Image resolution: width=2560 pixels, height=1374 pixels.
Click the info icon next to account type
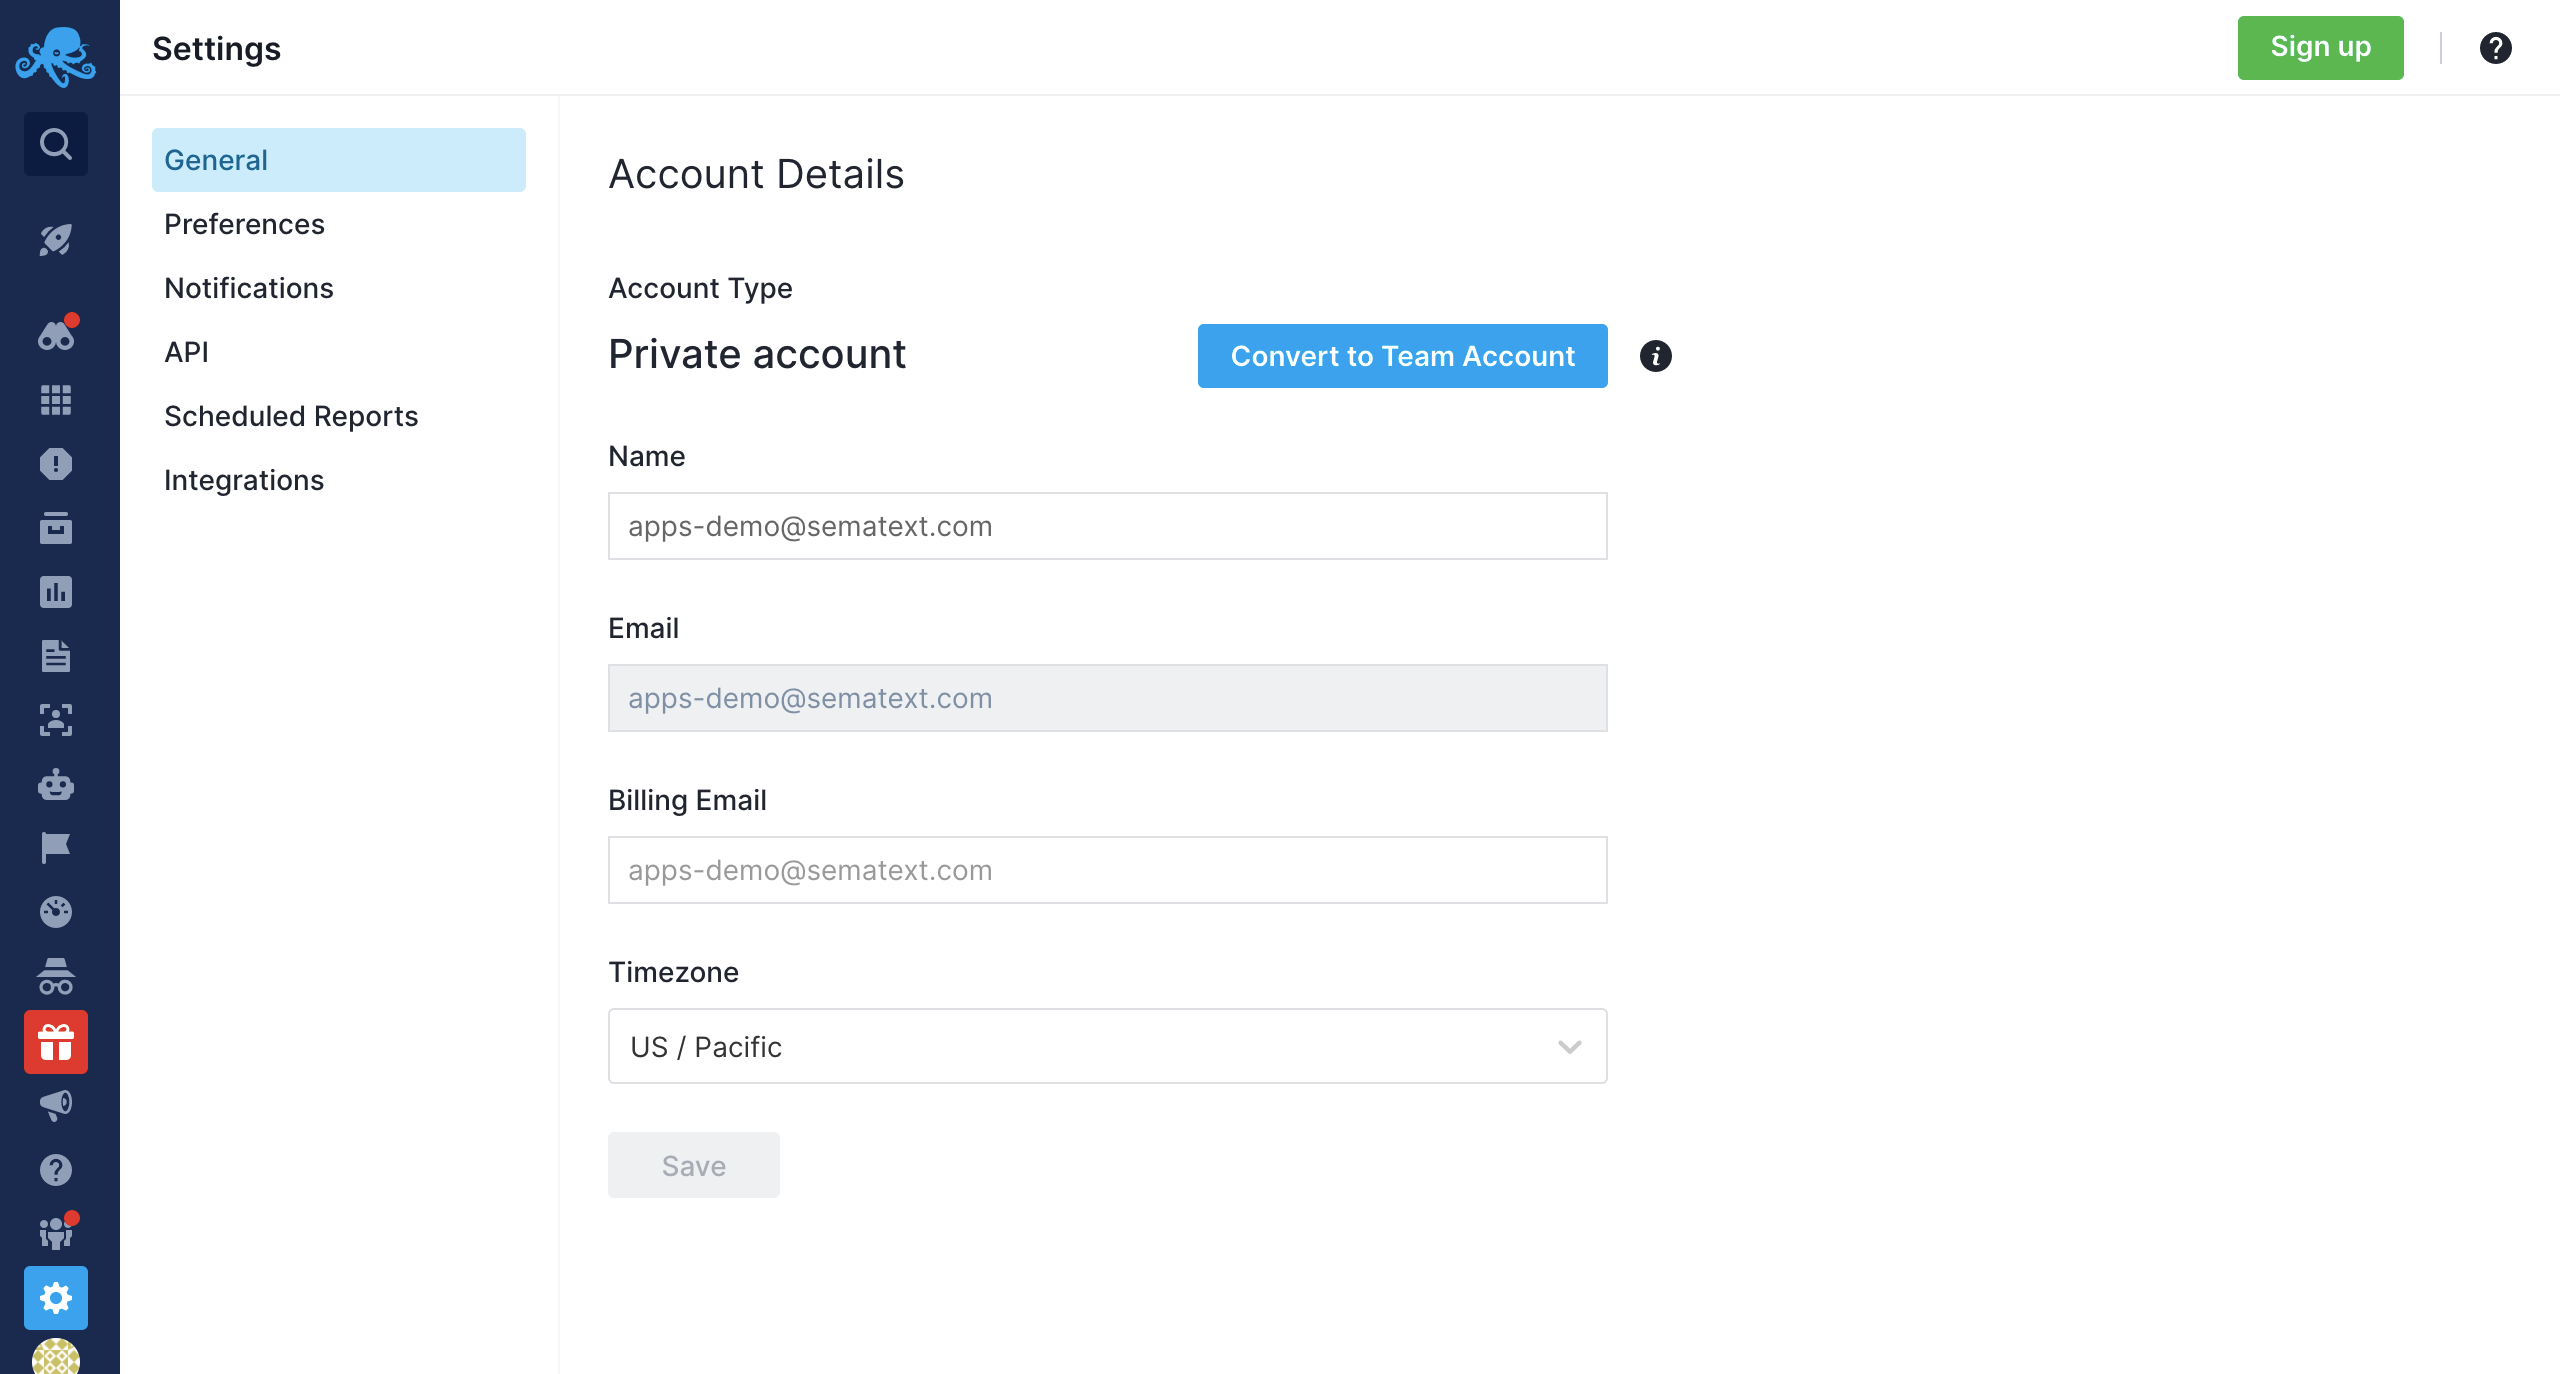[1656, 355]
